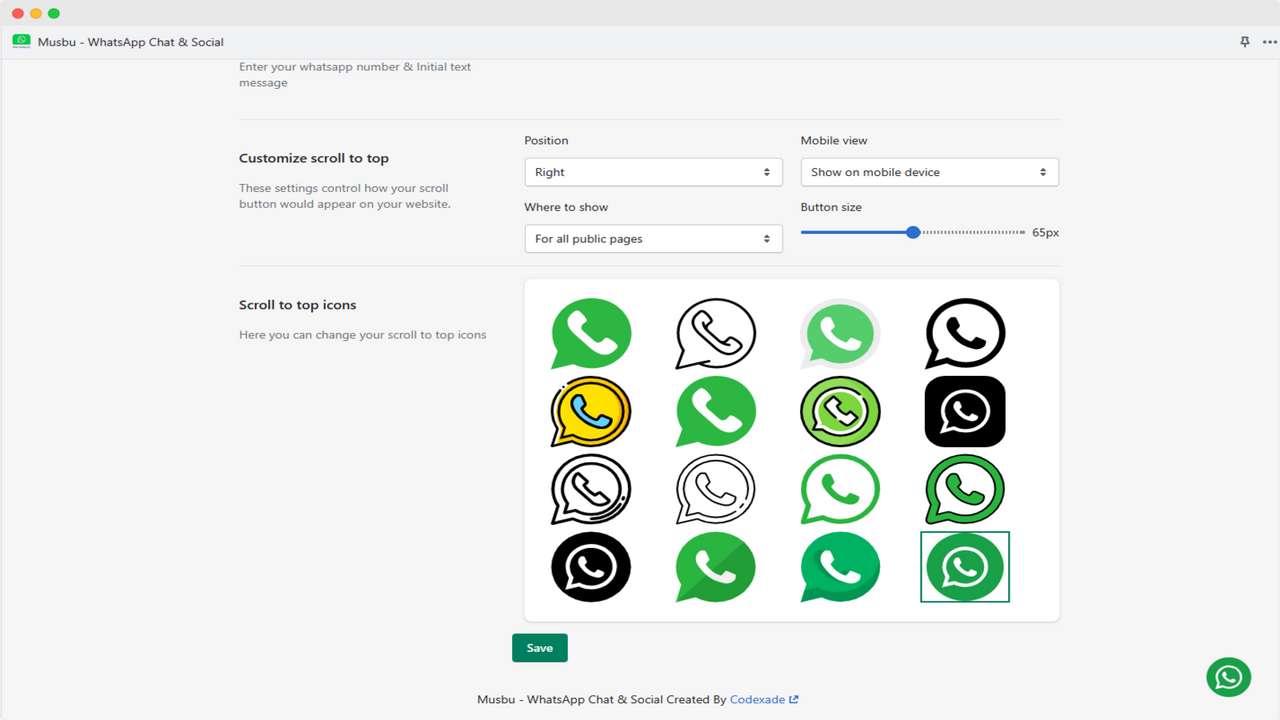1280x720 pixels.
Task: Open the more options ellipsis menu
Action: coord(1268,41)
